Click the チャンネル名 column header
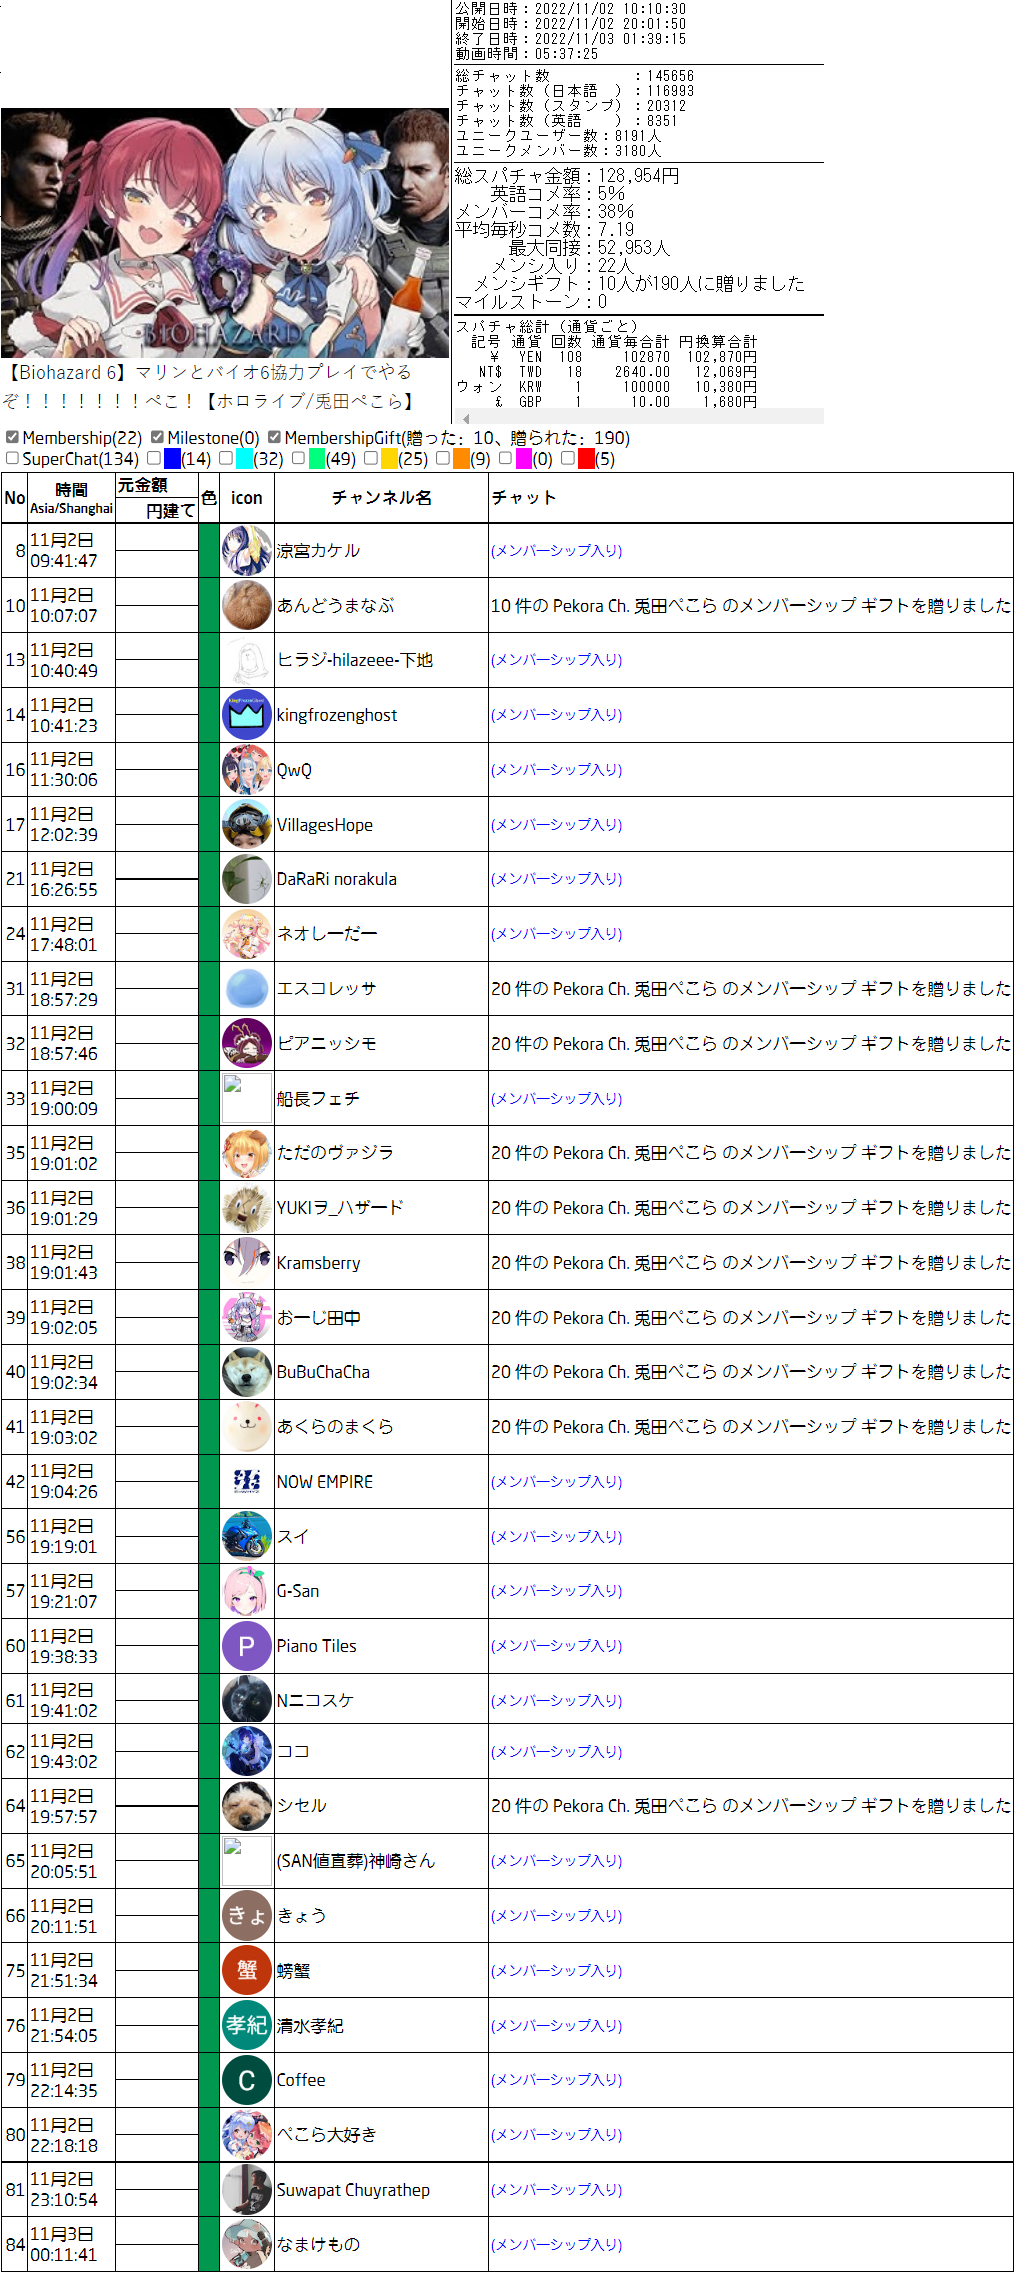Image resolution: width=1028 pixels, height=2284 pixels. pos(381,498)
